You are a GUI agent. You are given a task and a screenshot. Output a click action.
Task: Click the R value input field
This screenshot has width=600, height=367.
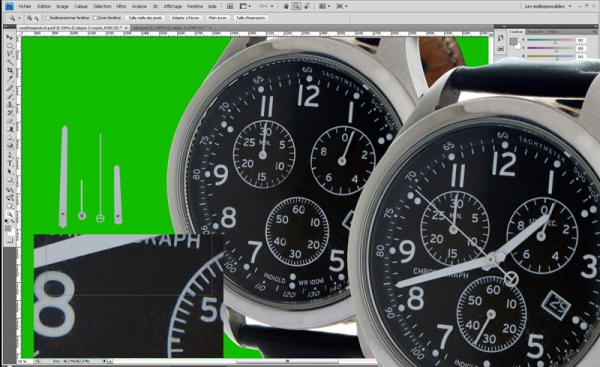(580, 40)
